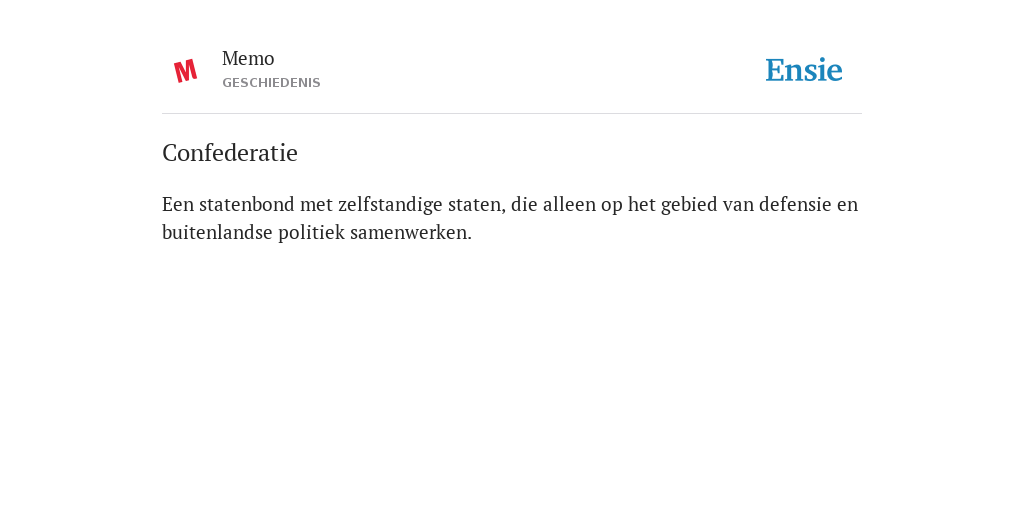The width and height of the screenshot is (1024, 512).
Task: Click the red M Memo logo icon
Action: pos(185,71)
